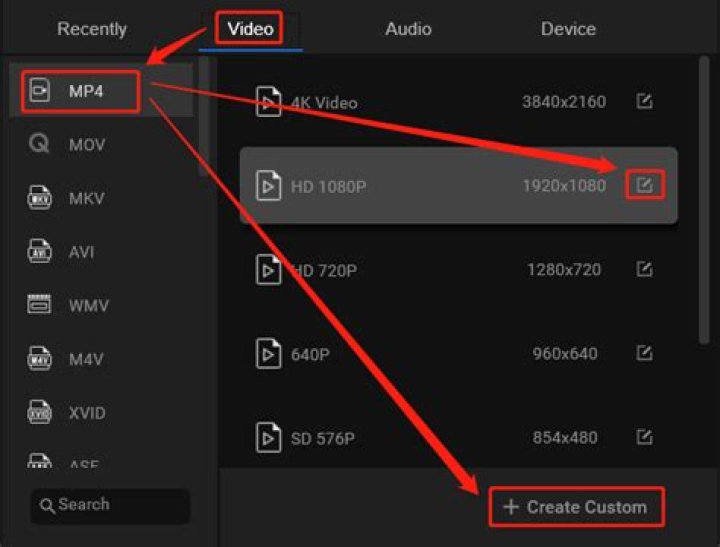
Task: Click the plus icon on Create Custom
Action: [511, 507]
